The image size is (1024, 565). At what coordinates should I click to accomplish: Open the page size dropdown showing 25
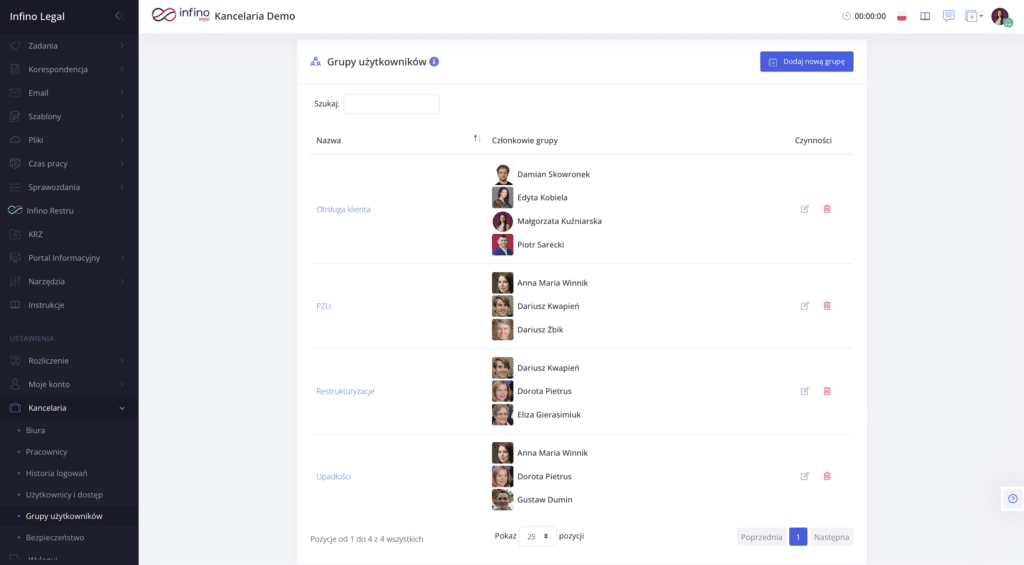coord(537,536)
